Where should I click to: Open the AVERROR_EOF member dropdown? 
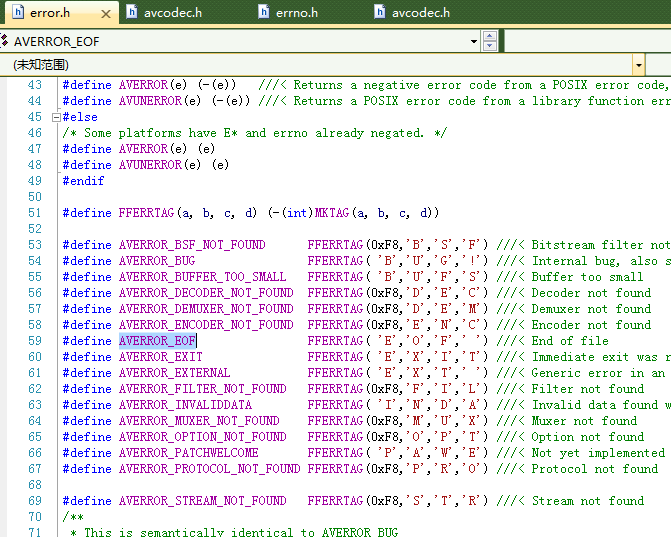(474, 42)
